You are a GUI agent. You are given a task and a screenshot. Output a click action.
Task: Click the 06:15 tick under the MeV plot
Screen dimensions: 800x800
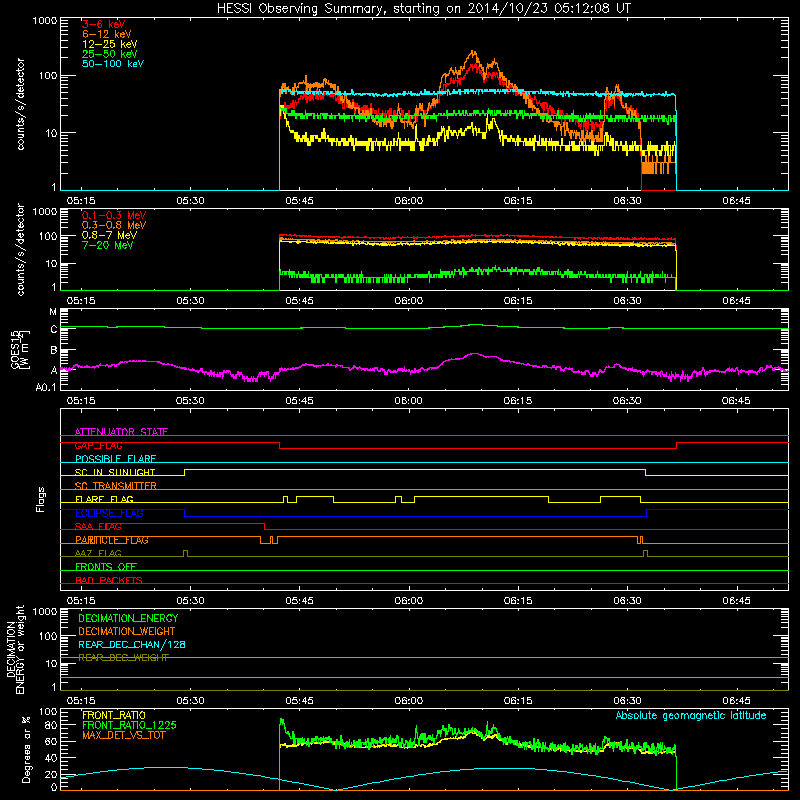point(518,301)
